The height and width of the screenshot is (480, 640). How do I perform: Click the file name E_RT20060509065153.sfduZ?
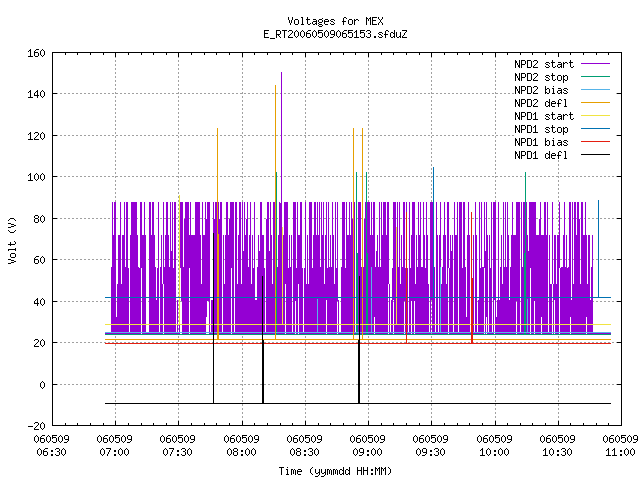(335, 34)
